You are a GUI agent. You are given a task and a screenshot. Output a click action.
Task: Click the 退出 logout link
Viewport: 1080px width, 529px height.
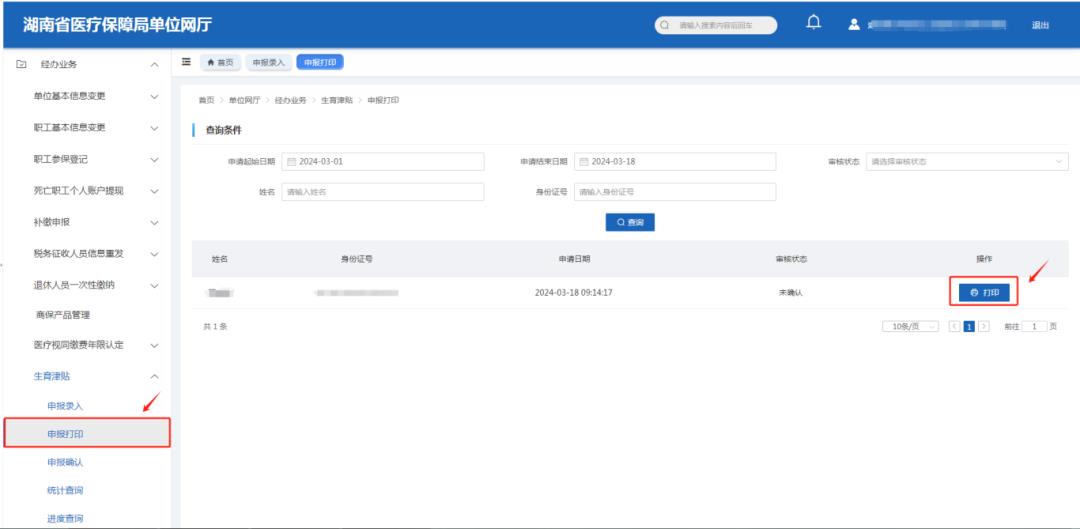(1040, 25)
